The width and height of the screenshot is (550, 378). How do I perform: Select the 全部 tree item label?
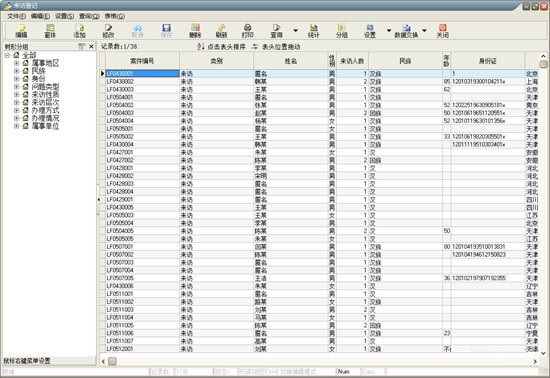[29, 55]
